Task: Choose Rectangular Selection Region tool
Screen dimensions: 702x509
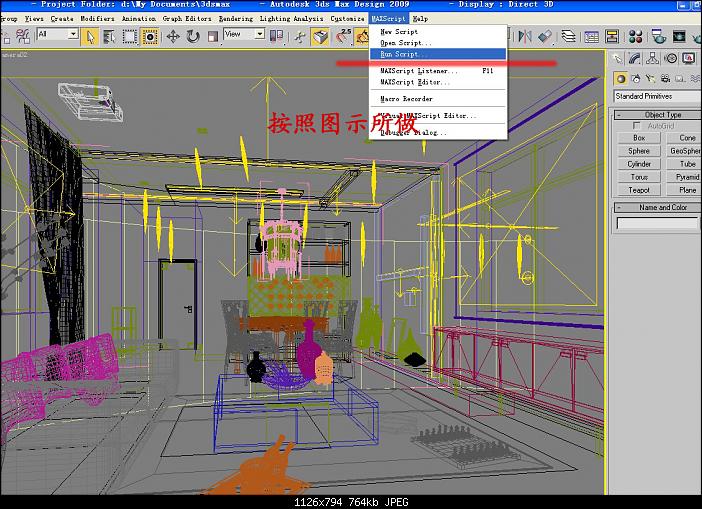Action: pyautogui.click(x=130, y=36)
